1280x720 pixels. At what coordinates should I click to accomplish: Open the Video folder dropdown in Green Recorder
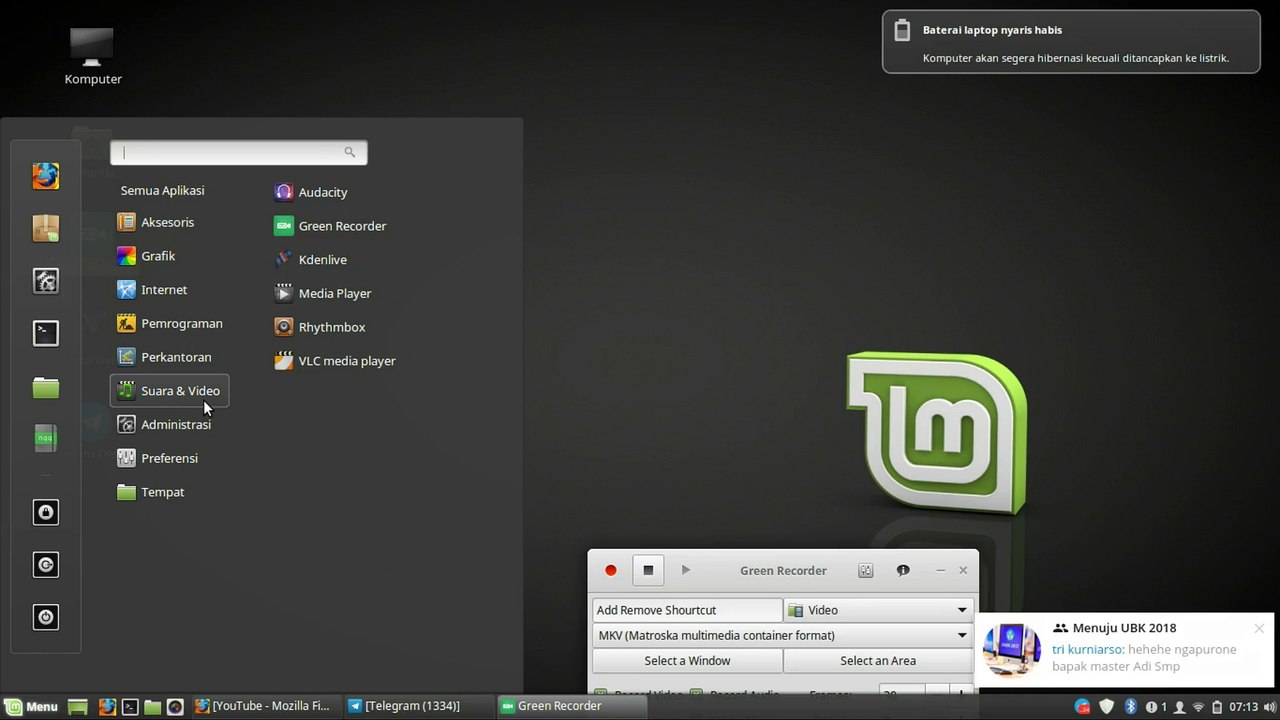tap(878, 610)
